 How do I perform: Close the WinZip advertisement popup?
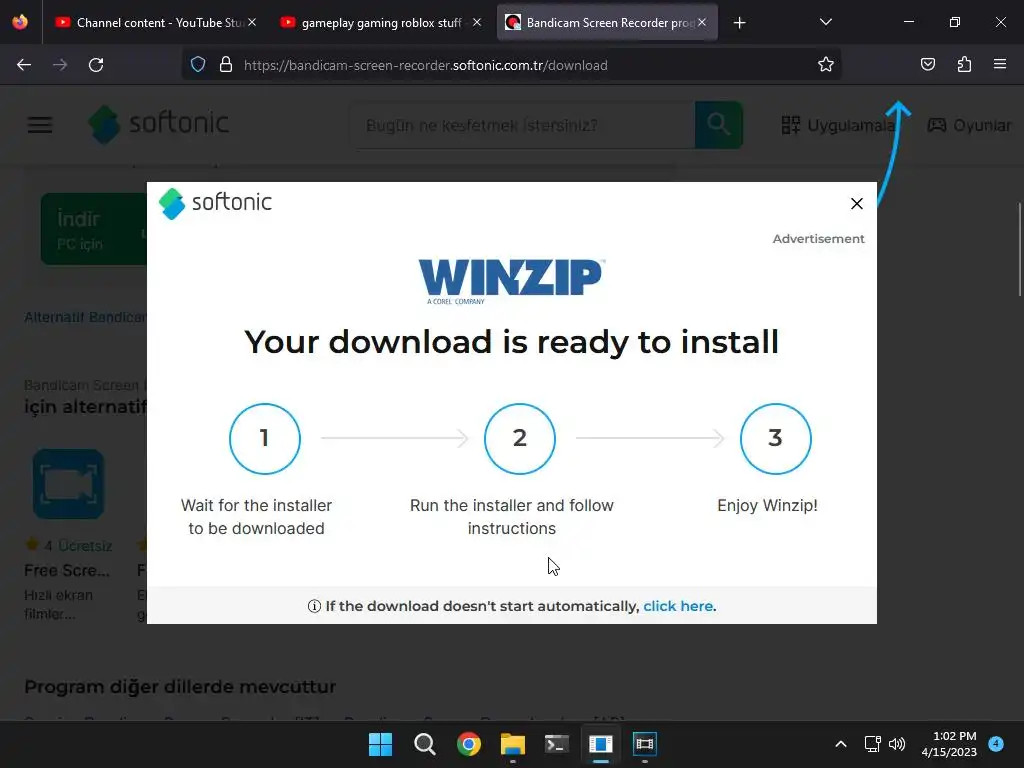tap(857, 204)
